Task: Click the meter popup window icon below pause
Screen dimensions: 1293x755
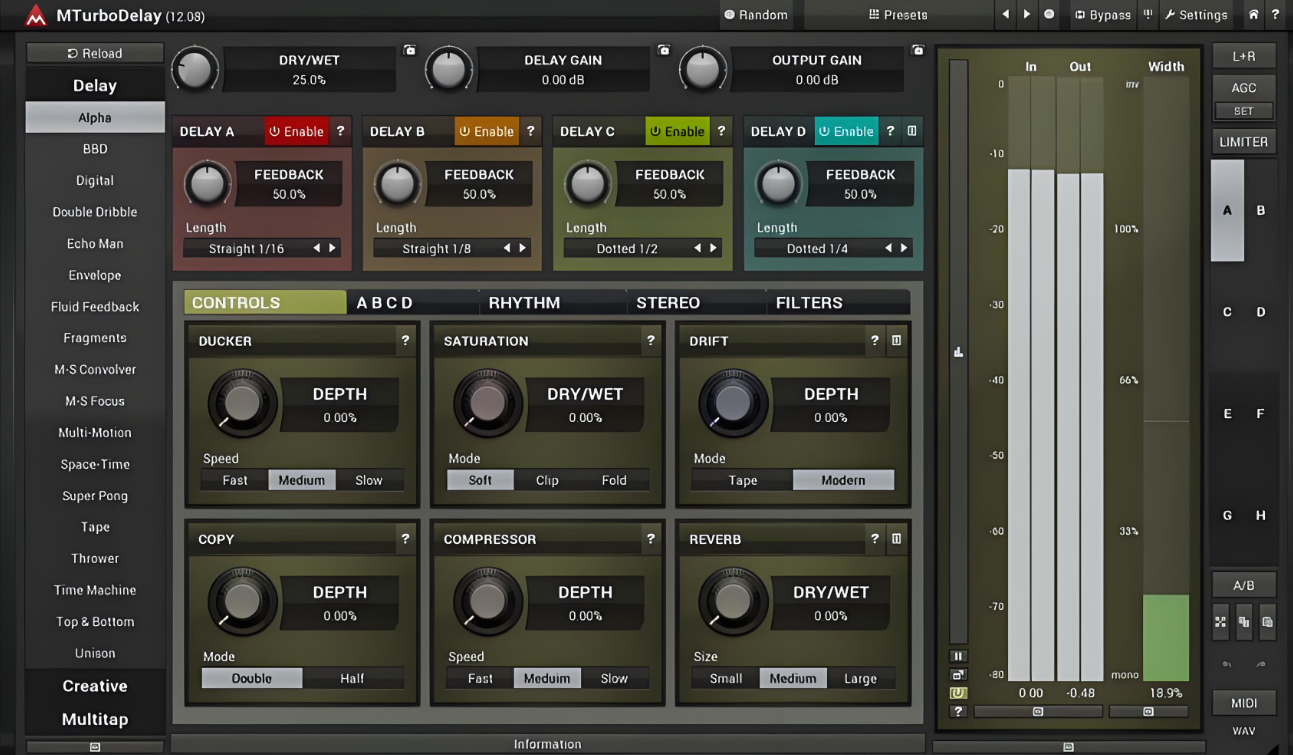Action: [x=958, y=675]
